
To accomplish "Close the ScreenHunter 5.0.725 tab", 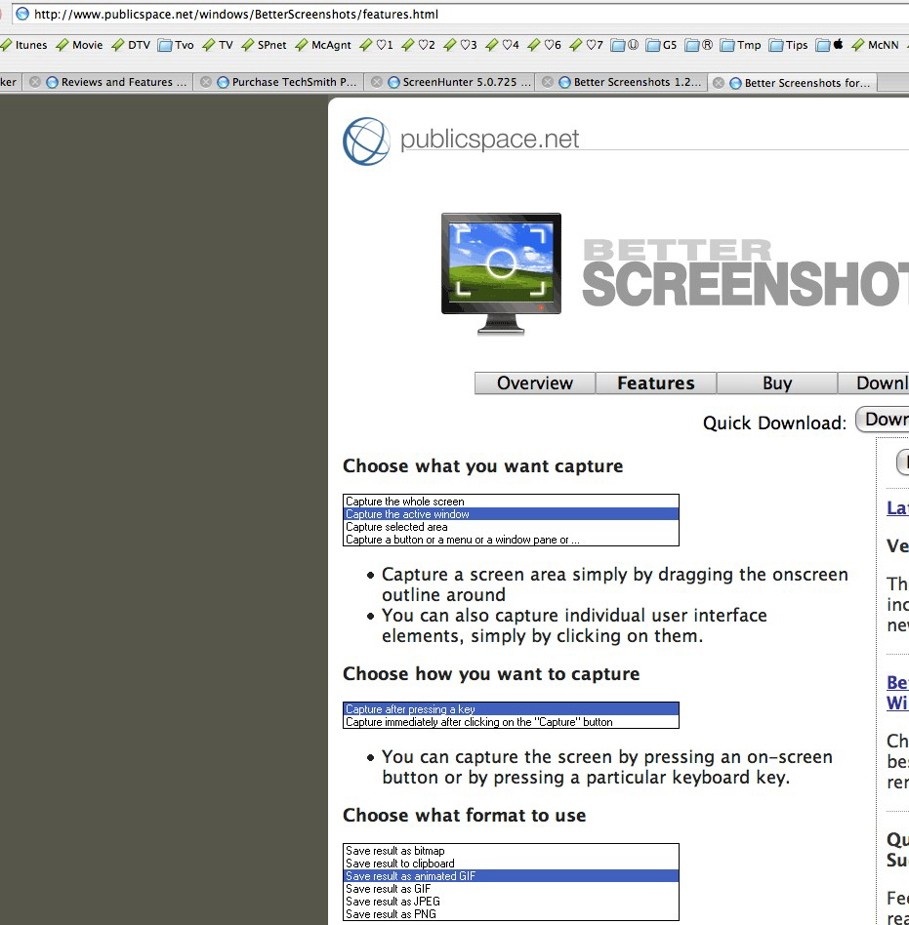I will 376,83.
